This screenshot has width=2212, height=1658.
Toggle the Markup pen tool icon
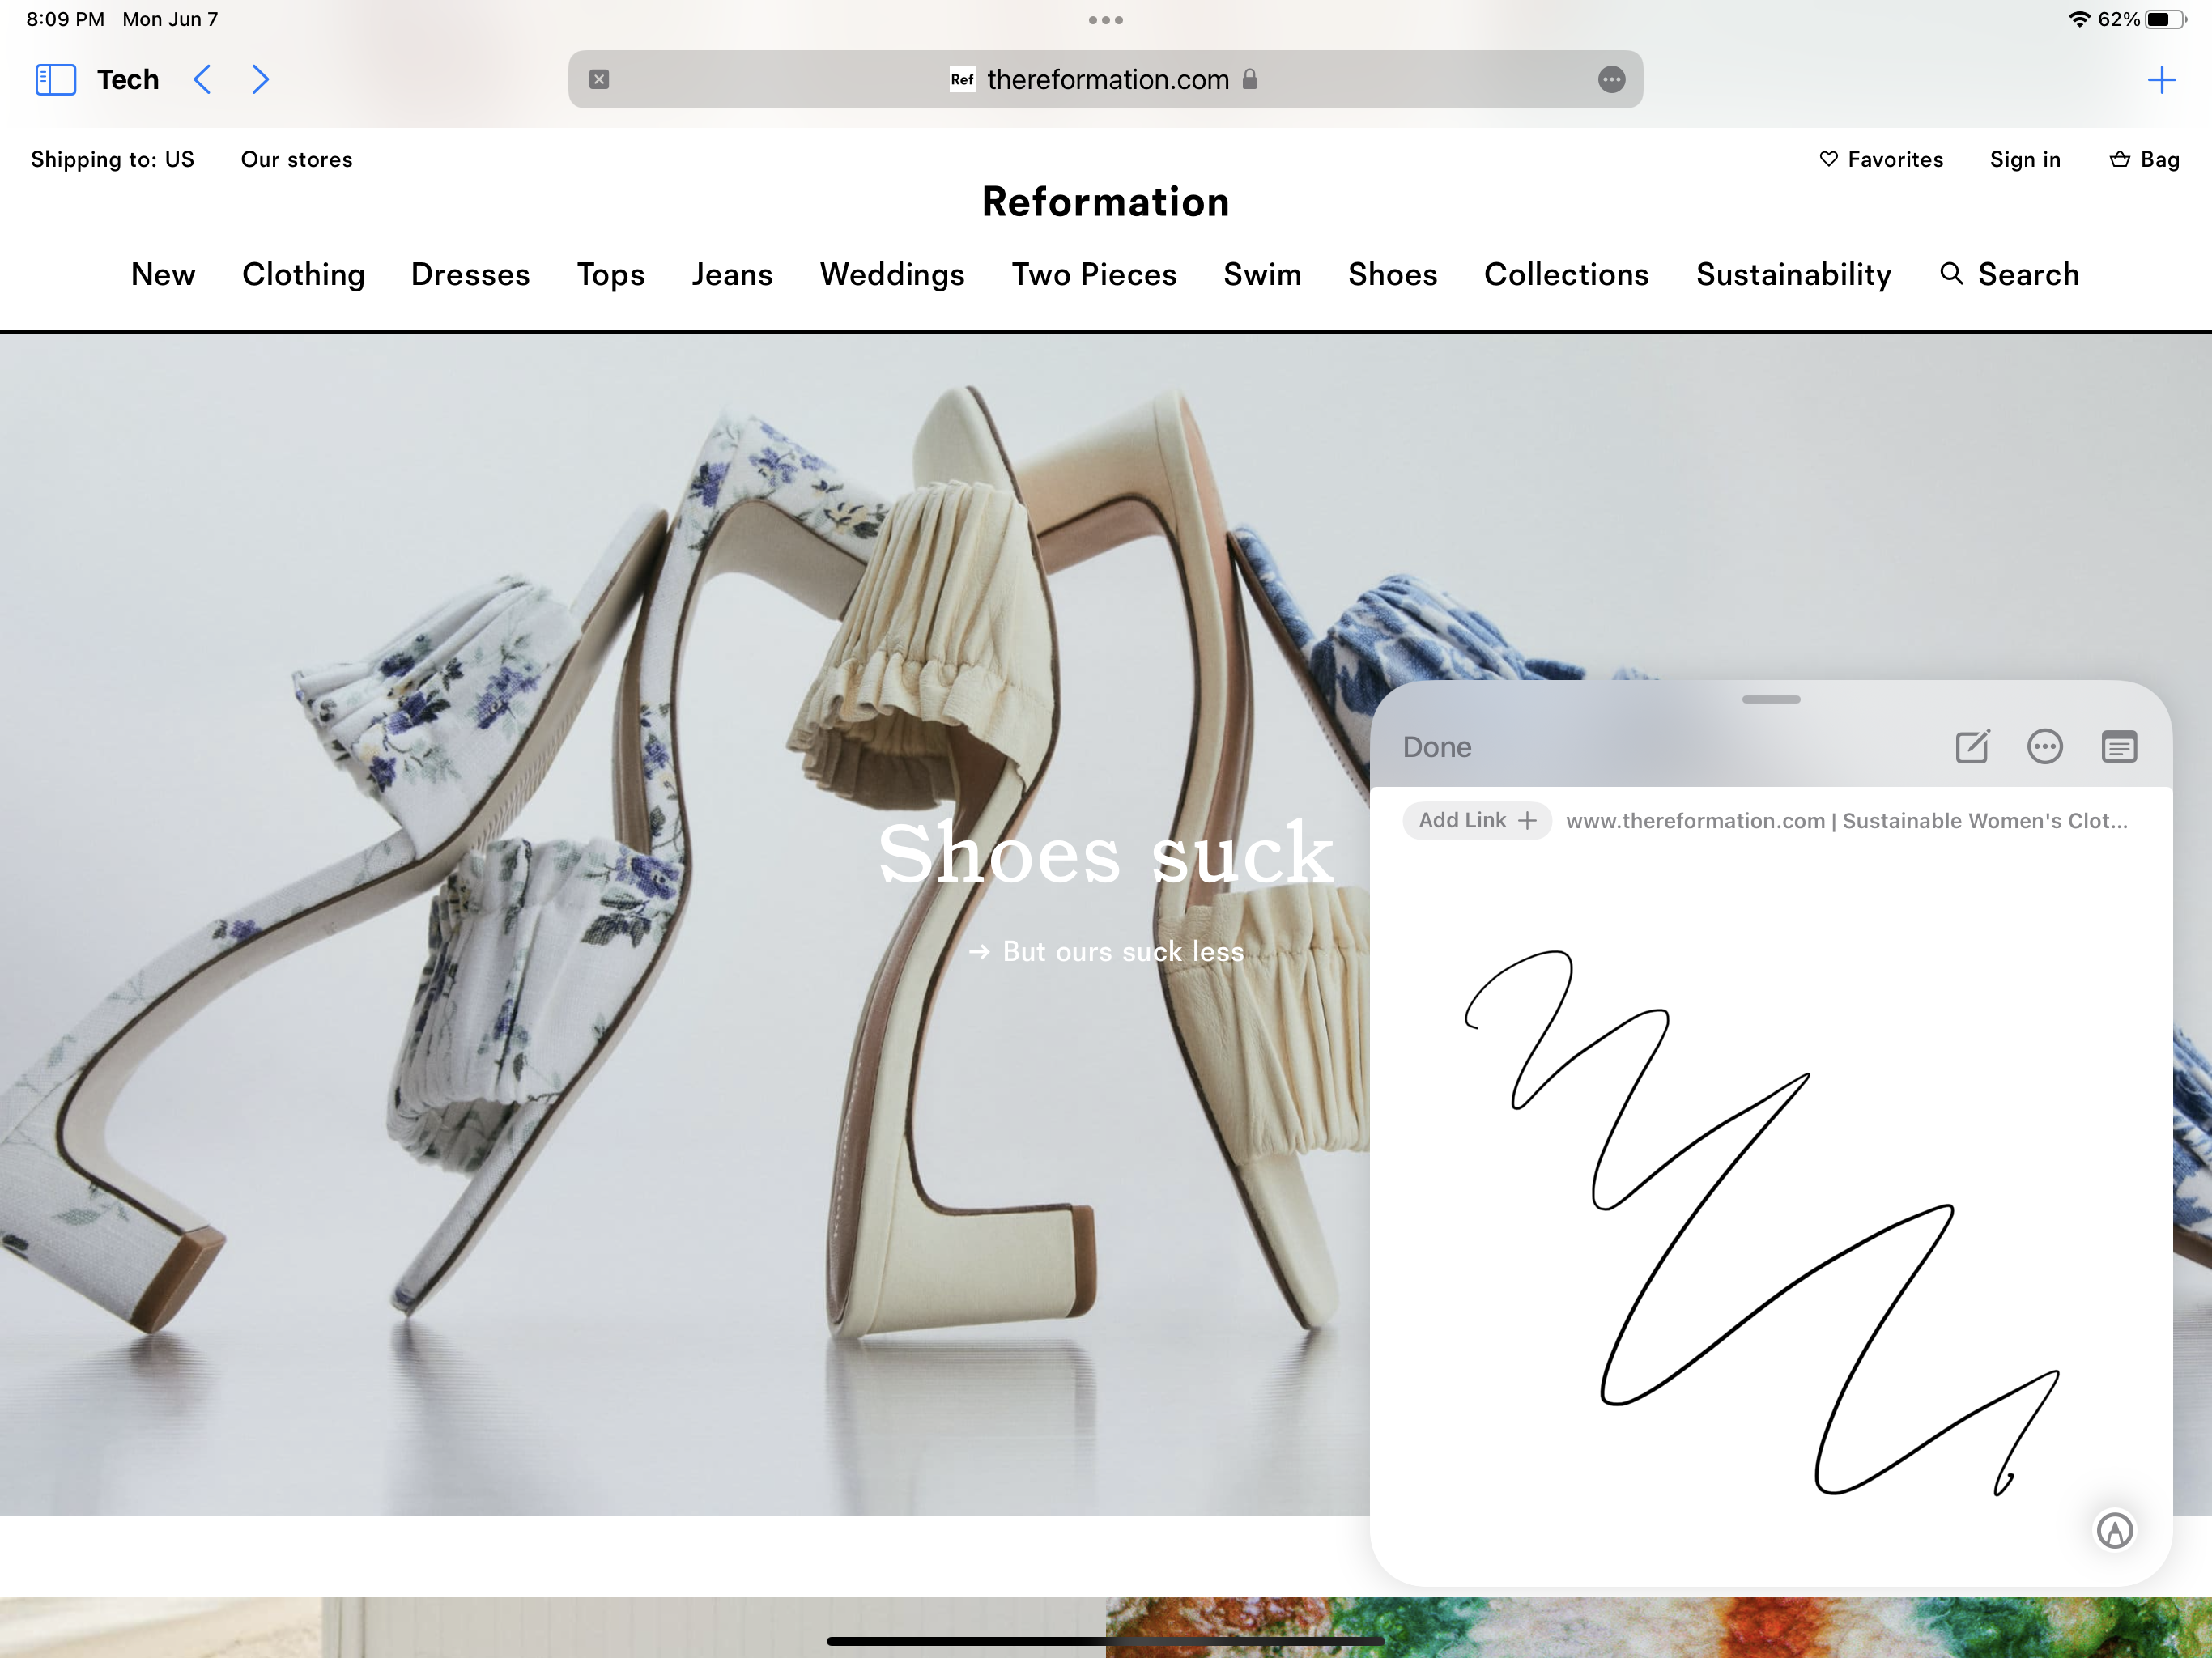pos(2114,1530)
